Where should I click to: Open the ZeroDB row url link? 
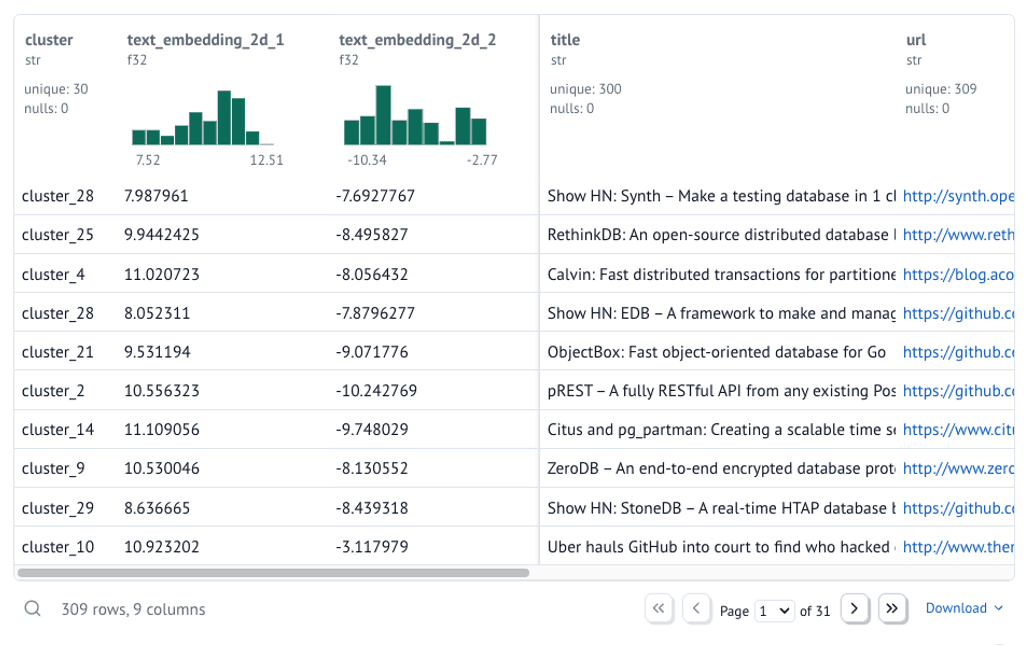coord(959,469)
